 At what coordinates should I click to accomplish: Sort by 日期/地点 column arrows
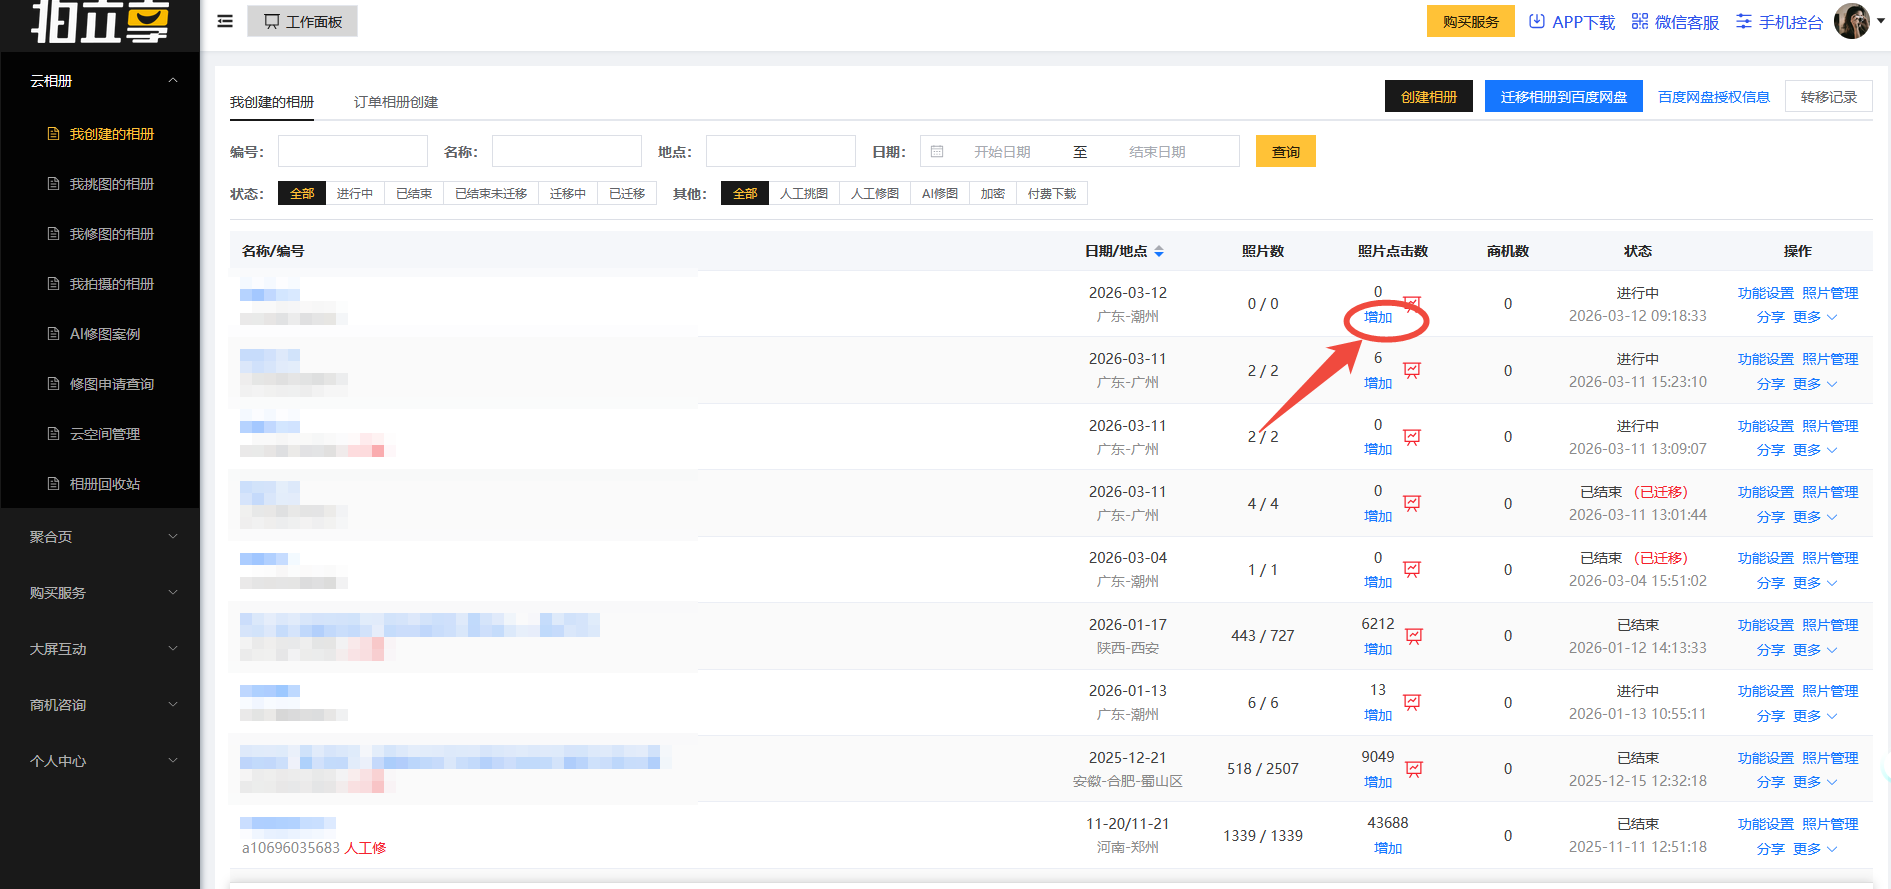tap(1159, 251)
